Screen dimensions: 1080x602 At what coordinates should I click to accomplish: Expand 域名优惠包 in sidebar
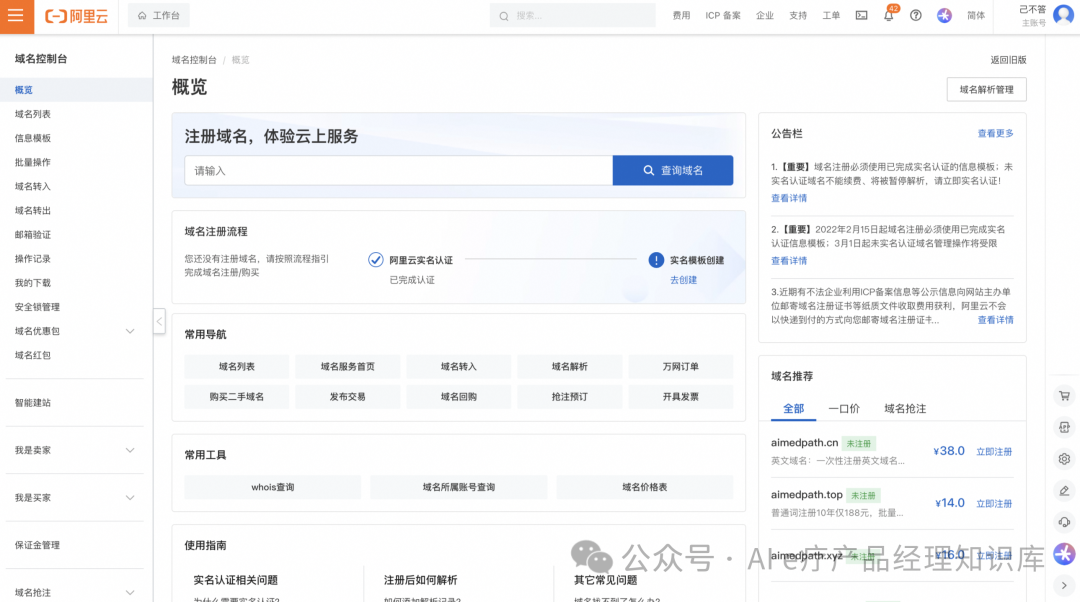(x=129, y=331)
